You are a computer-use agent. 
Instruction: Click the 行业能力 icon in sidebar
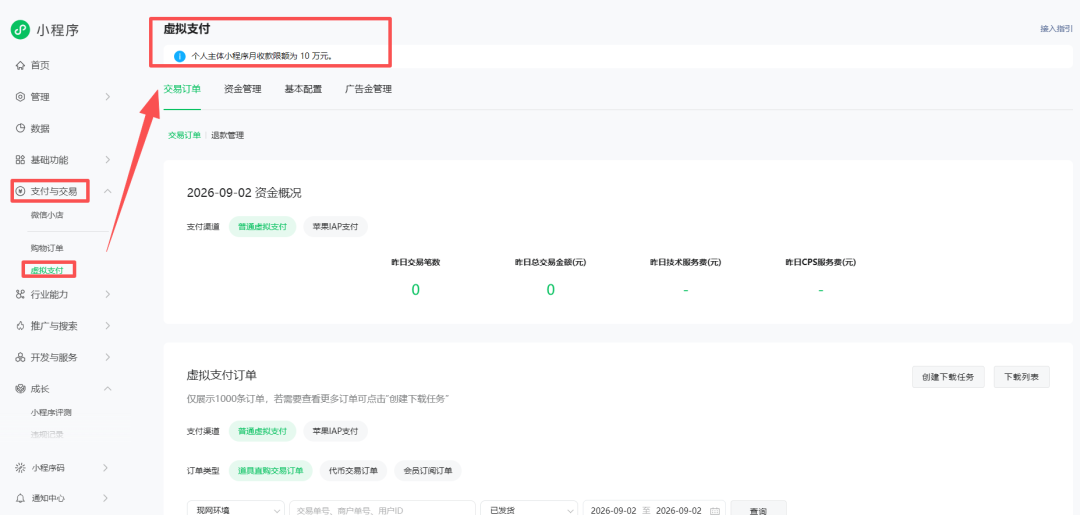tap(20, 294)
